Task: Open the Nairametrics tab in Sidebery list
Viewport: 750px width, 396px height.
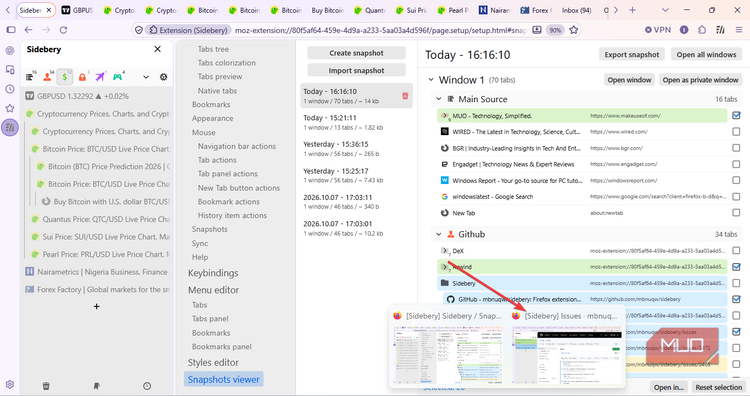Action: (97, 272)
